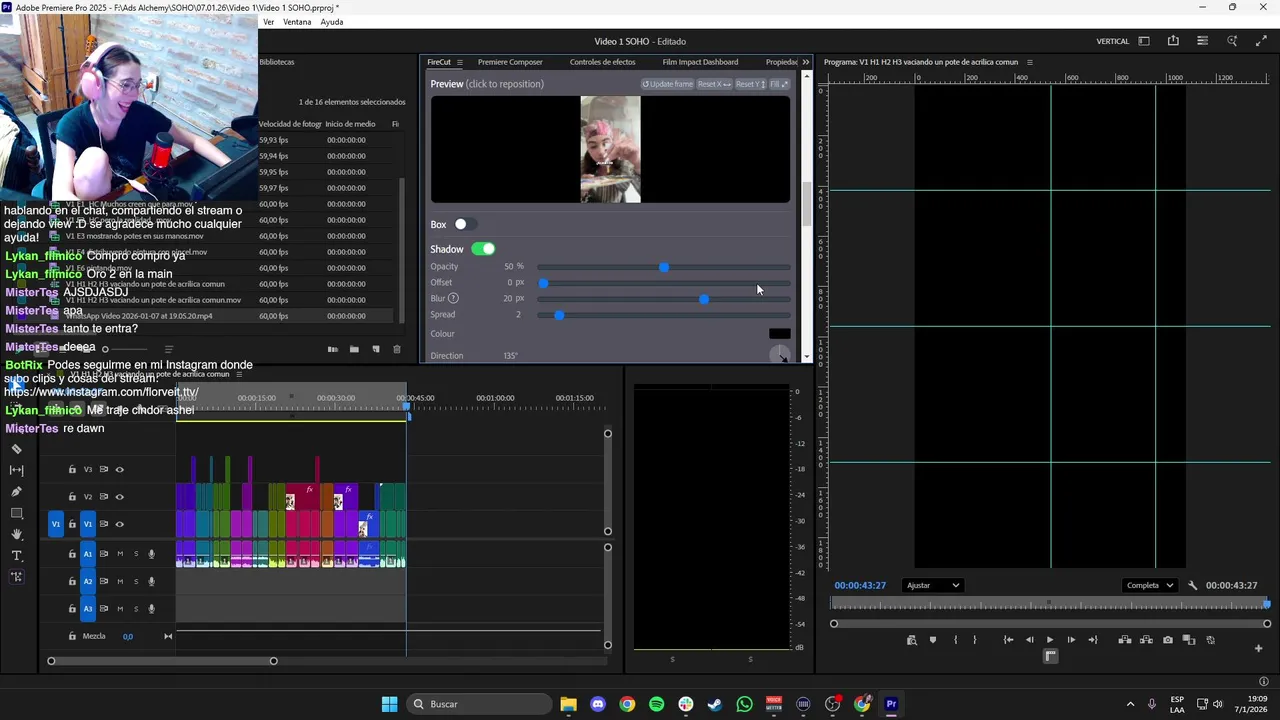The width and height of the screenshot is (1280, 720).
Task: Select the Slip tool in the tools panel
Action: pyautogui.click(x=17, y=470)
